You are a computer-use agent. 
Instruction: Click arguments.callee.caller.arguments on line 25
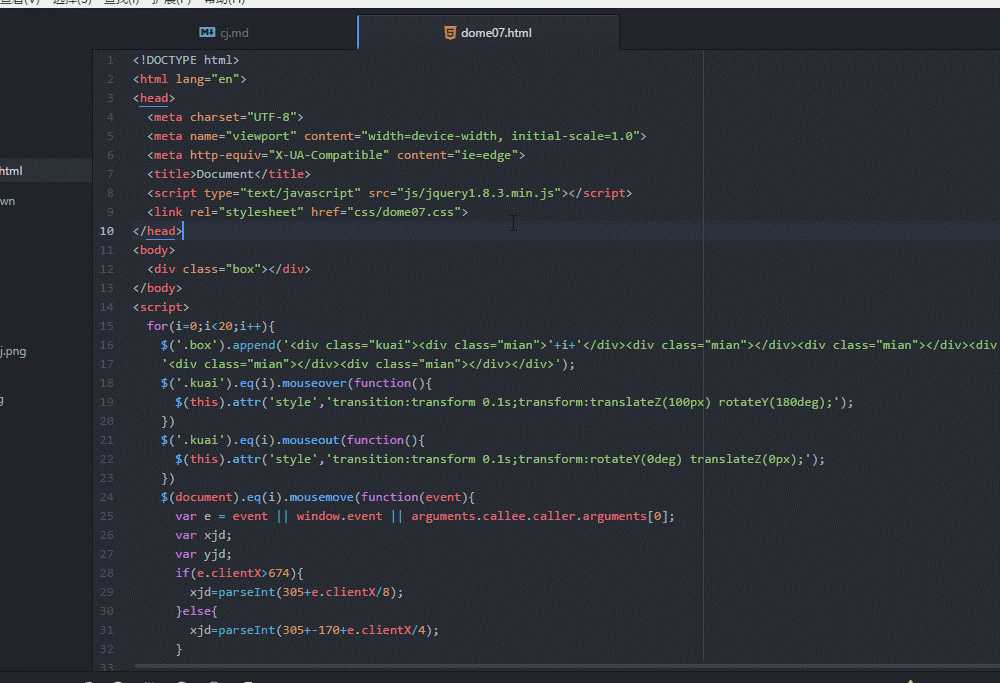[x=529, y=516]
